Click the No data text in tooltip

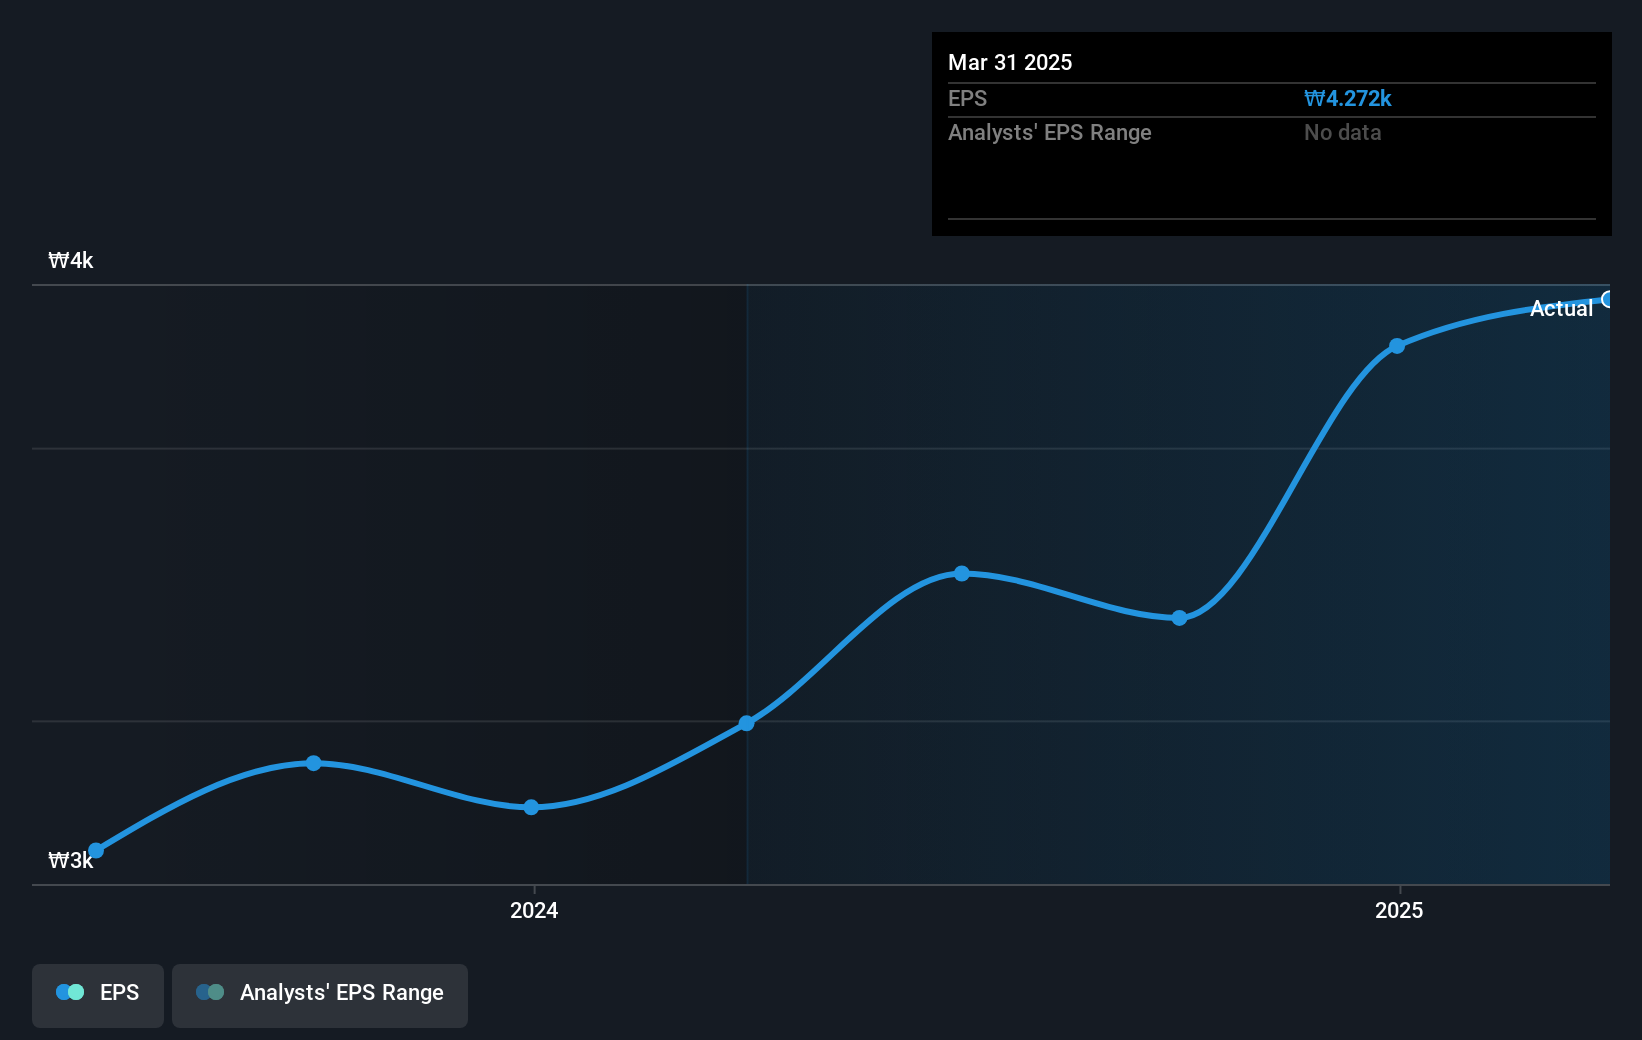[1342, 133]
